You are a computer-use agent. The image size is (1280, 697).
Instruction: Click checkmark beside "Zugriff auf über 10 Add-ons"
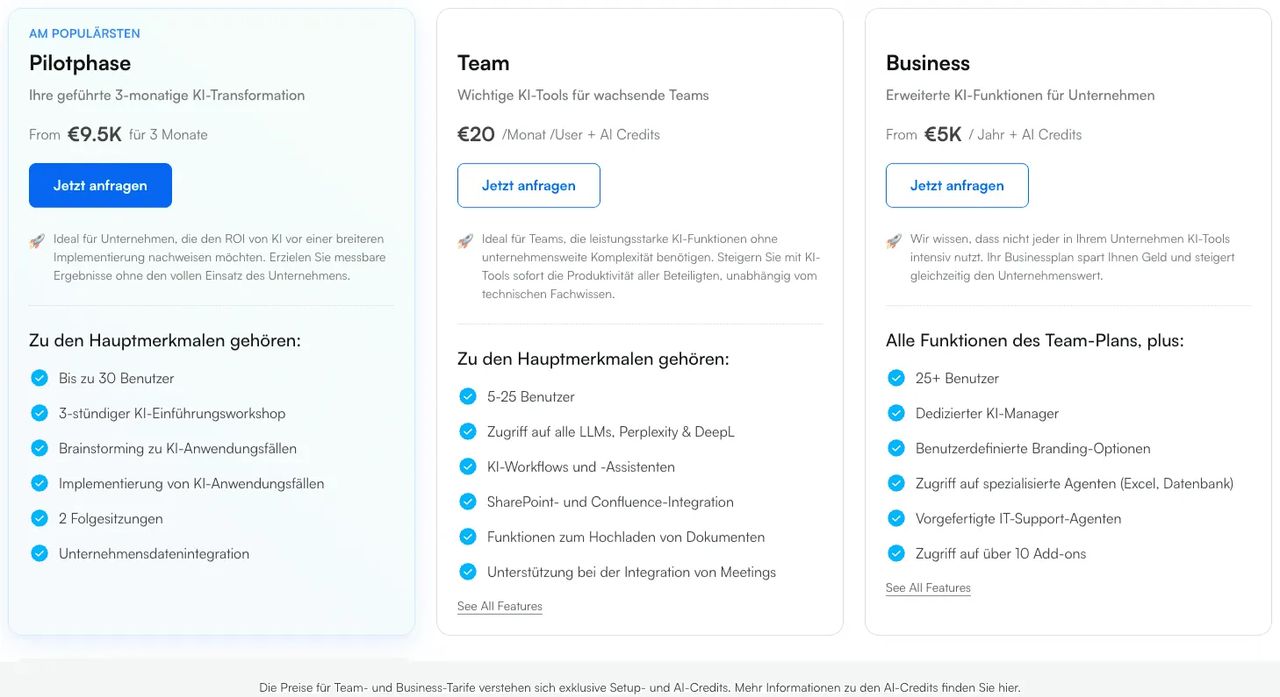pos(896,553)
